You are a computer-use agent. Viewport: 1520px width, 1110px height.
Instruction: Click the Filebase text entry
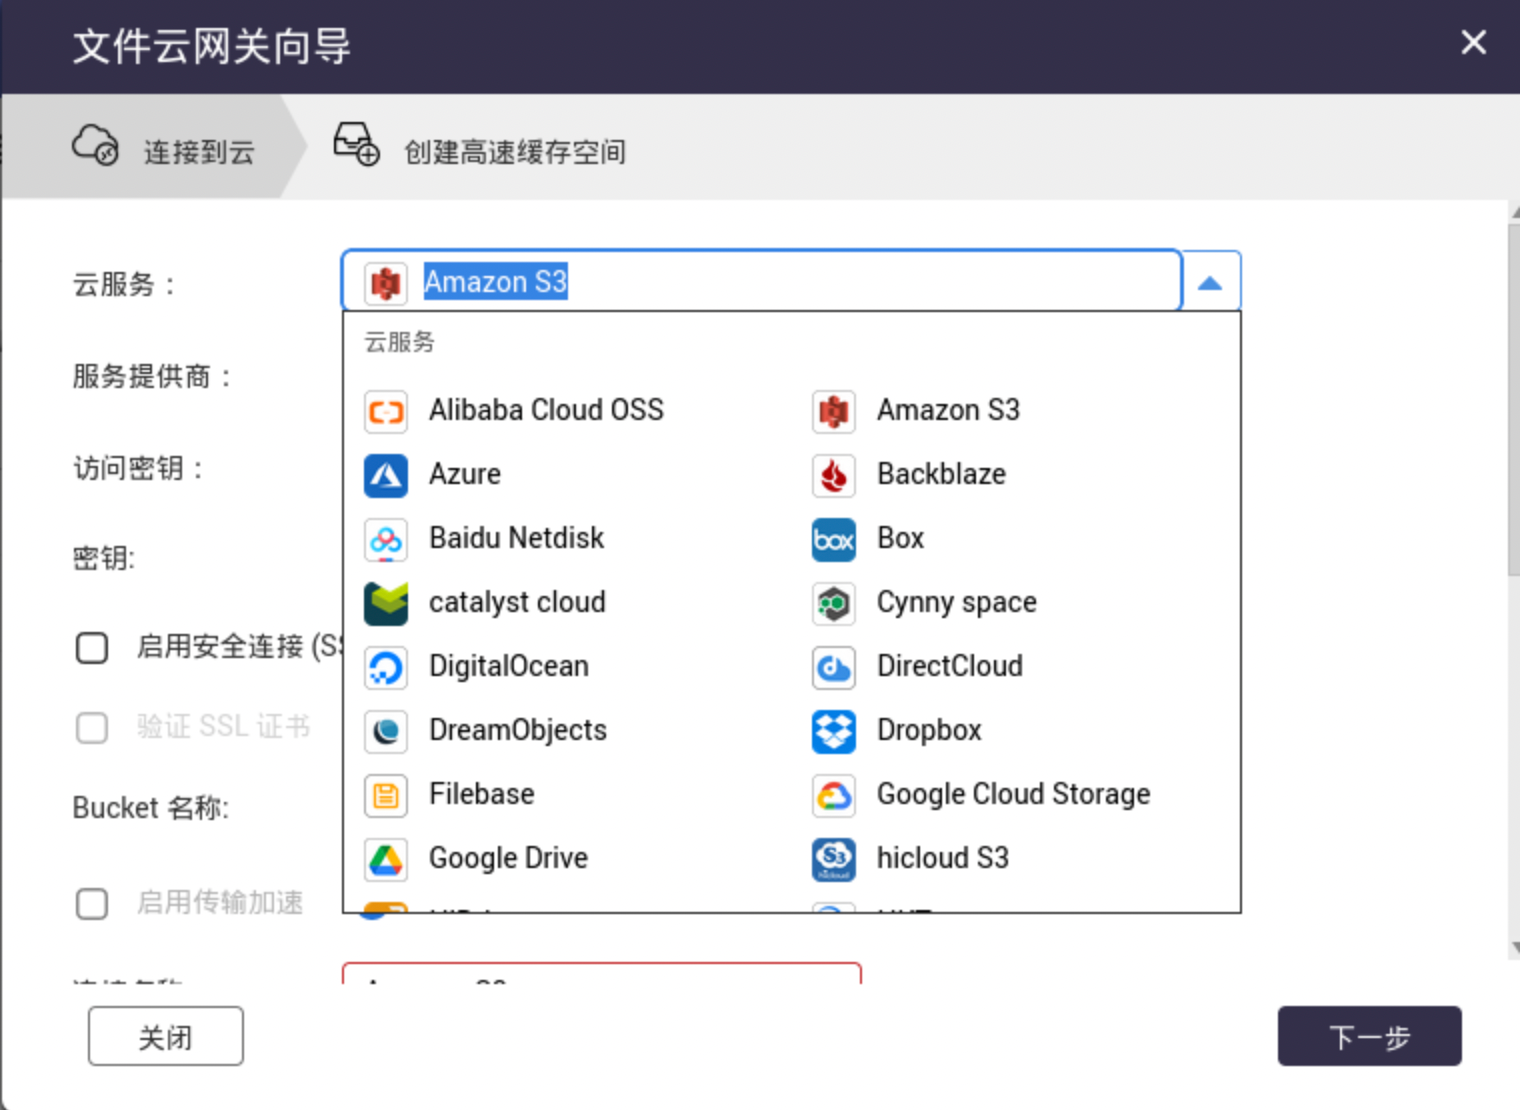tap(482, 794)
